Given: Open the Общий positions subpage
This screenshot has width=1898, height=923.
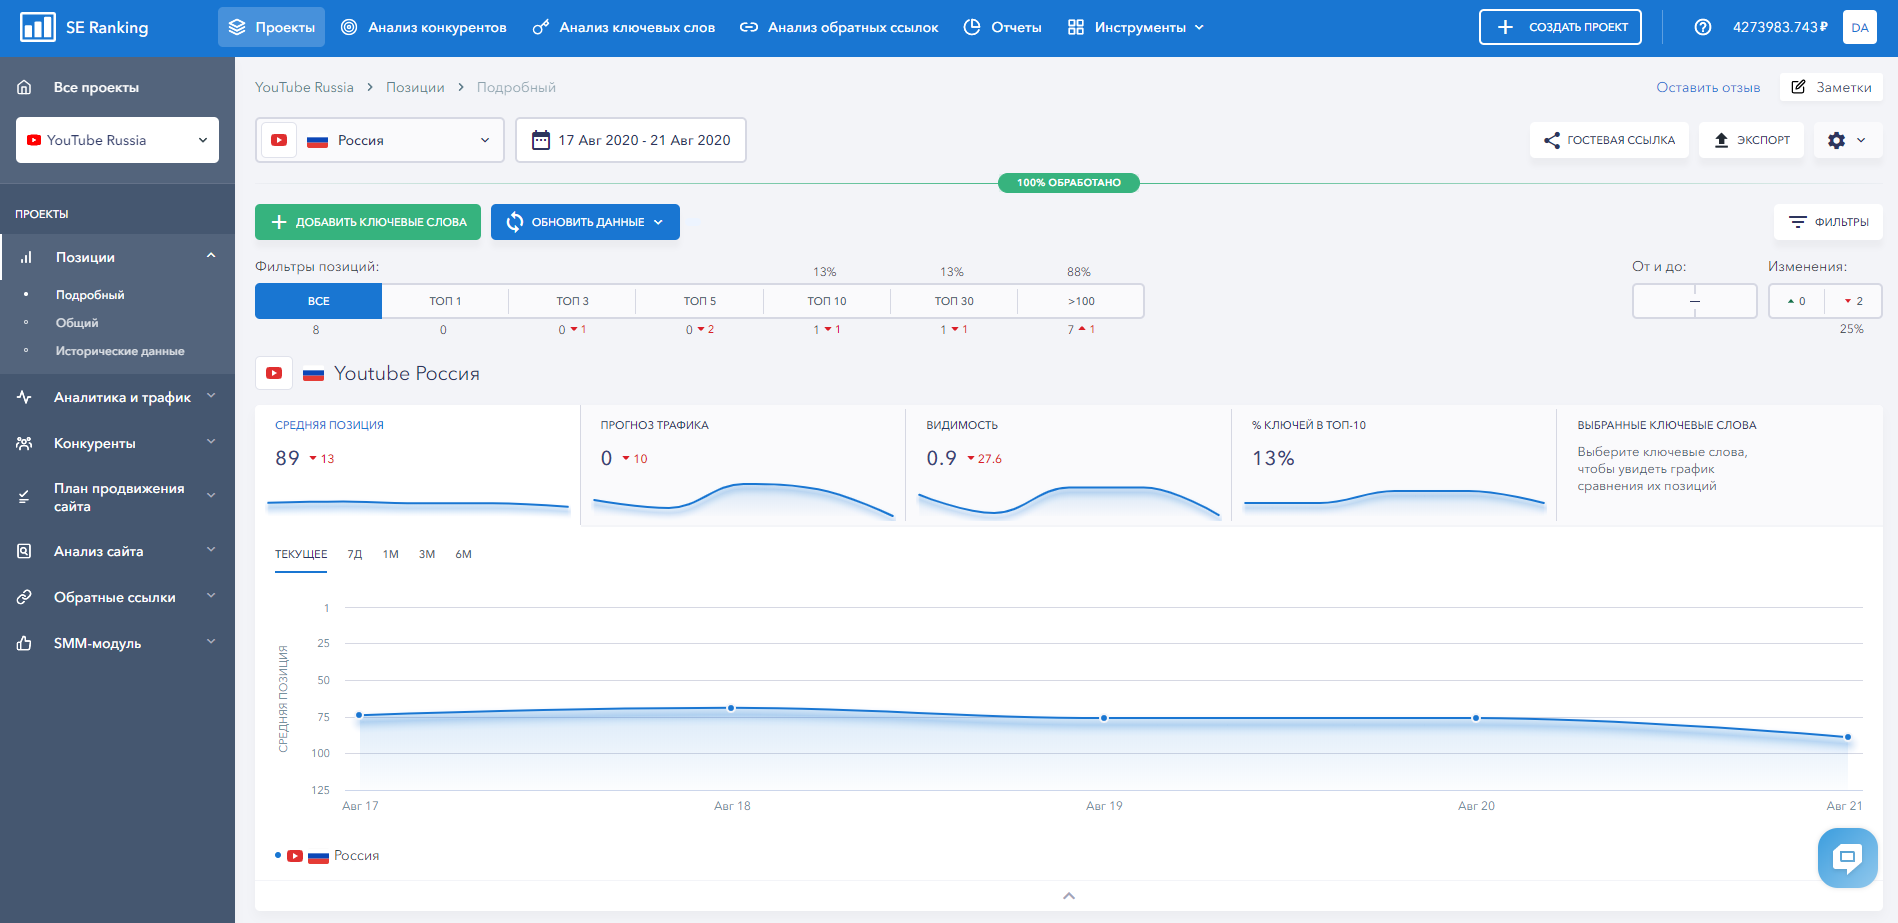Looking at the screenshot, I should pos(77,323).
